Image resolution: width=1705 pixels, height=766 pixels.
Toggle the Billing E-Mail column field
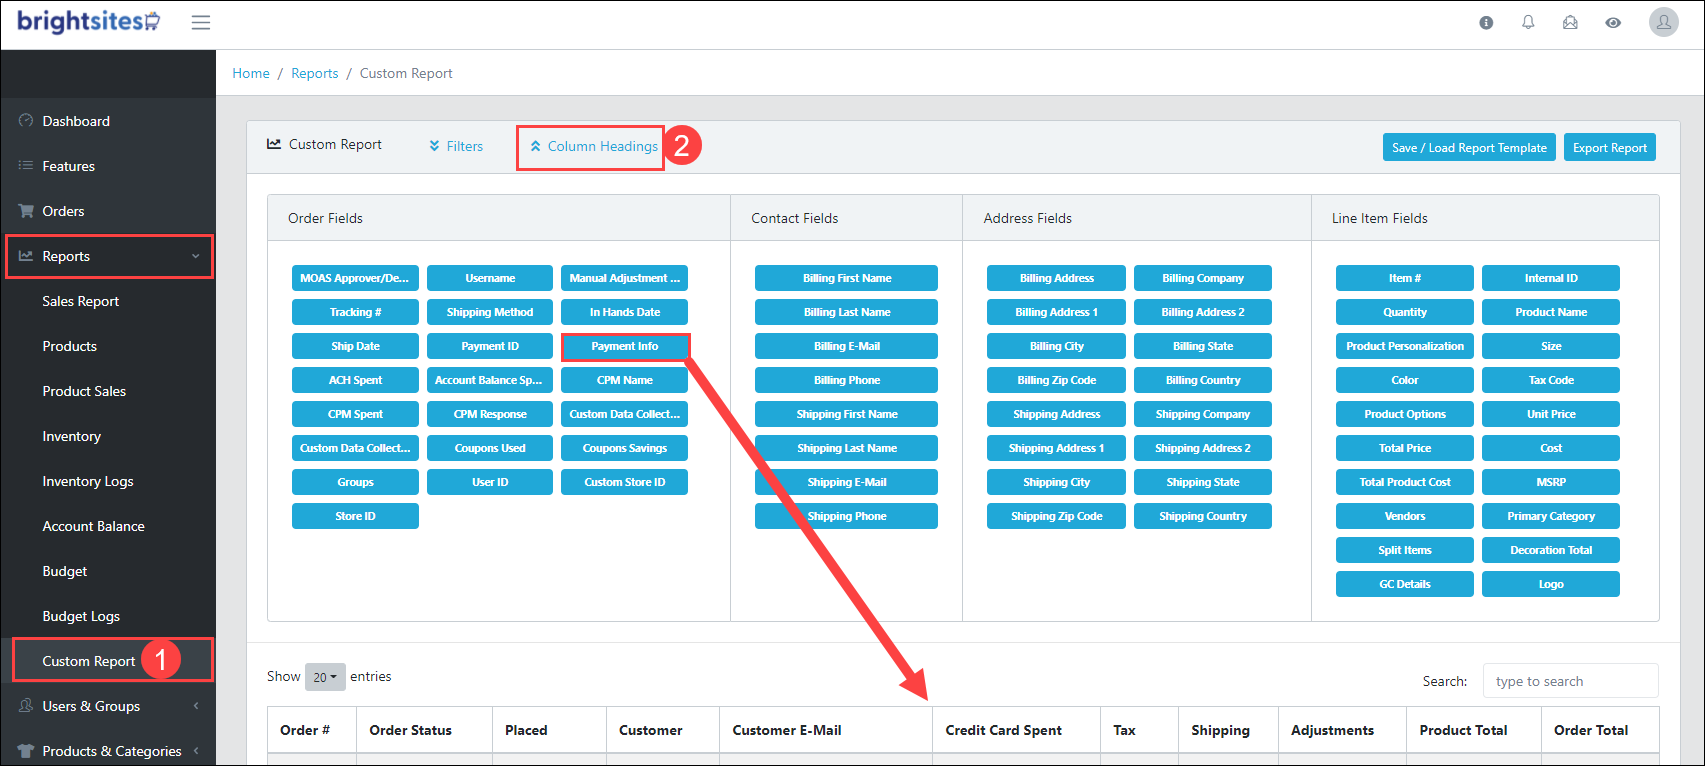[x=846, y=346]
